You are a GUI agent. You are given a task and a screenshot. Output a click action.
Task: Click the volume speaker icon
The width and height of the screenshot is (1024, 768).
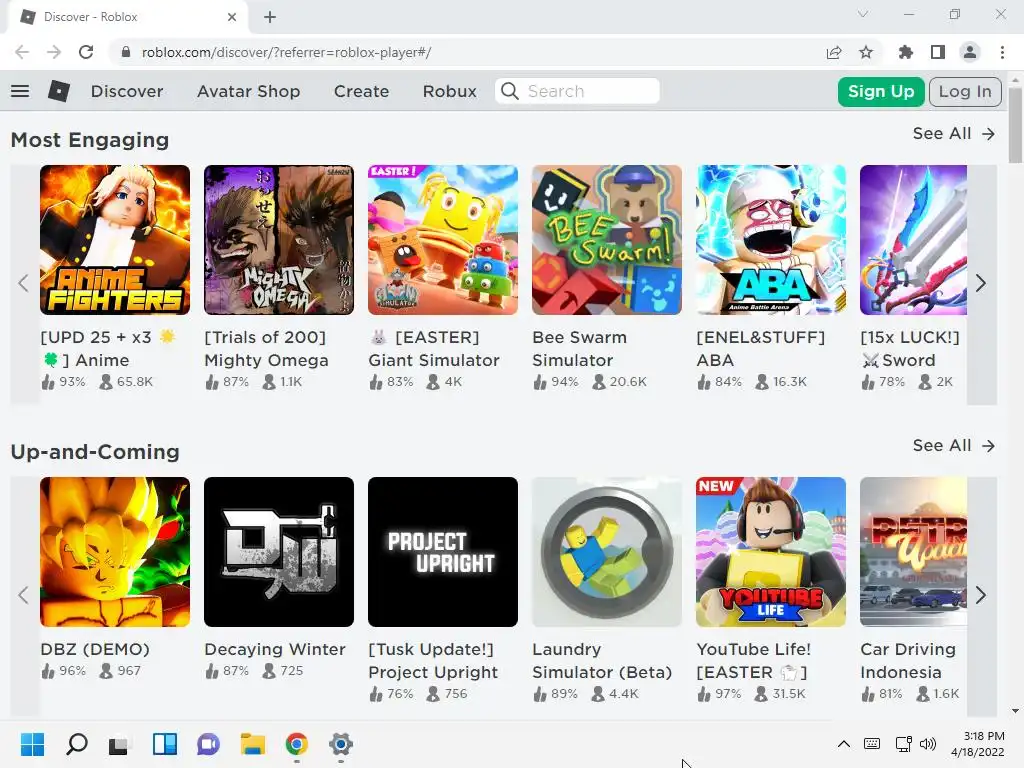tap(928, 744)
